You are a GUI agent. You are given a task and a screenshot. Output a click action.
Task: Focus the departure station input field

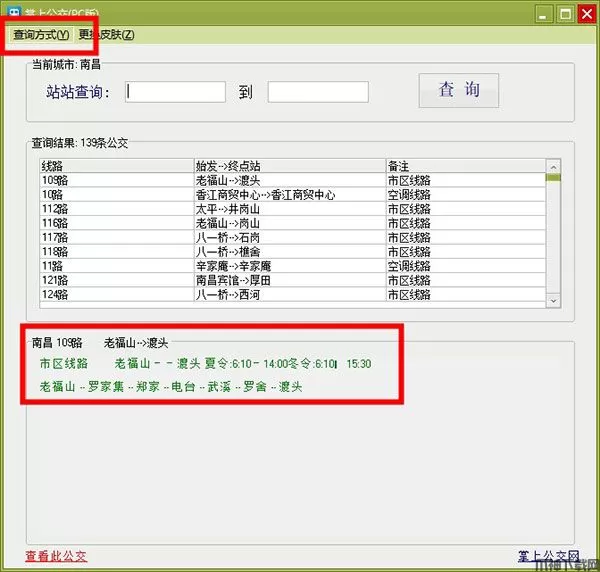coord(175,92)
